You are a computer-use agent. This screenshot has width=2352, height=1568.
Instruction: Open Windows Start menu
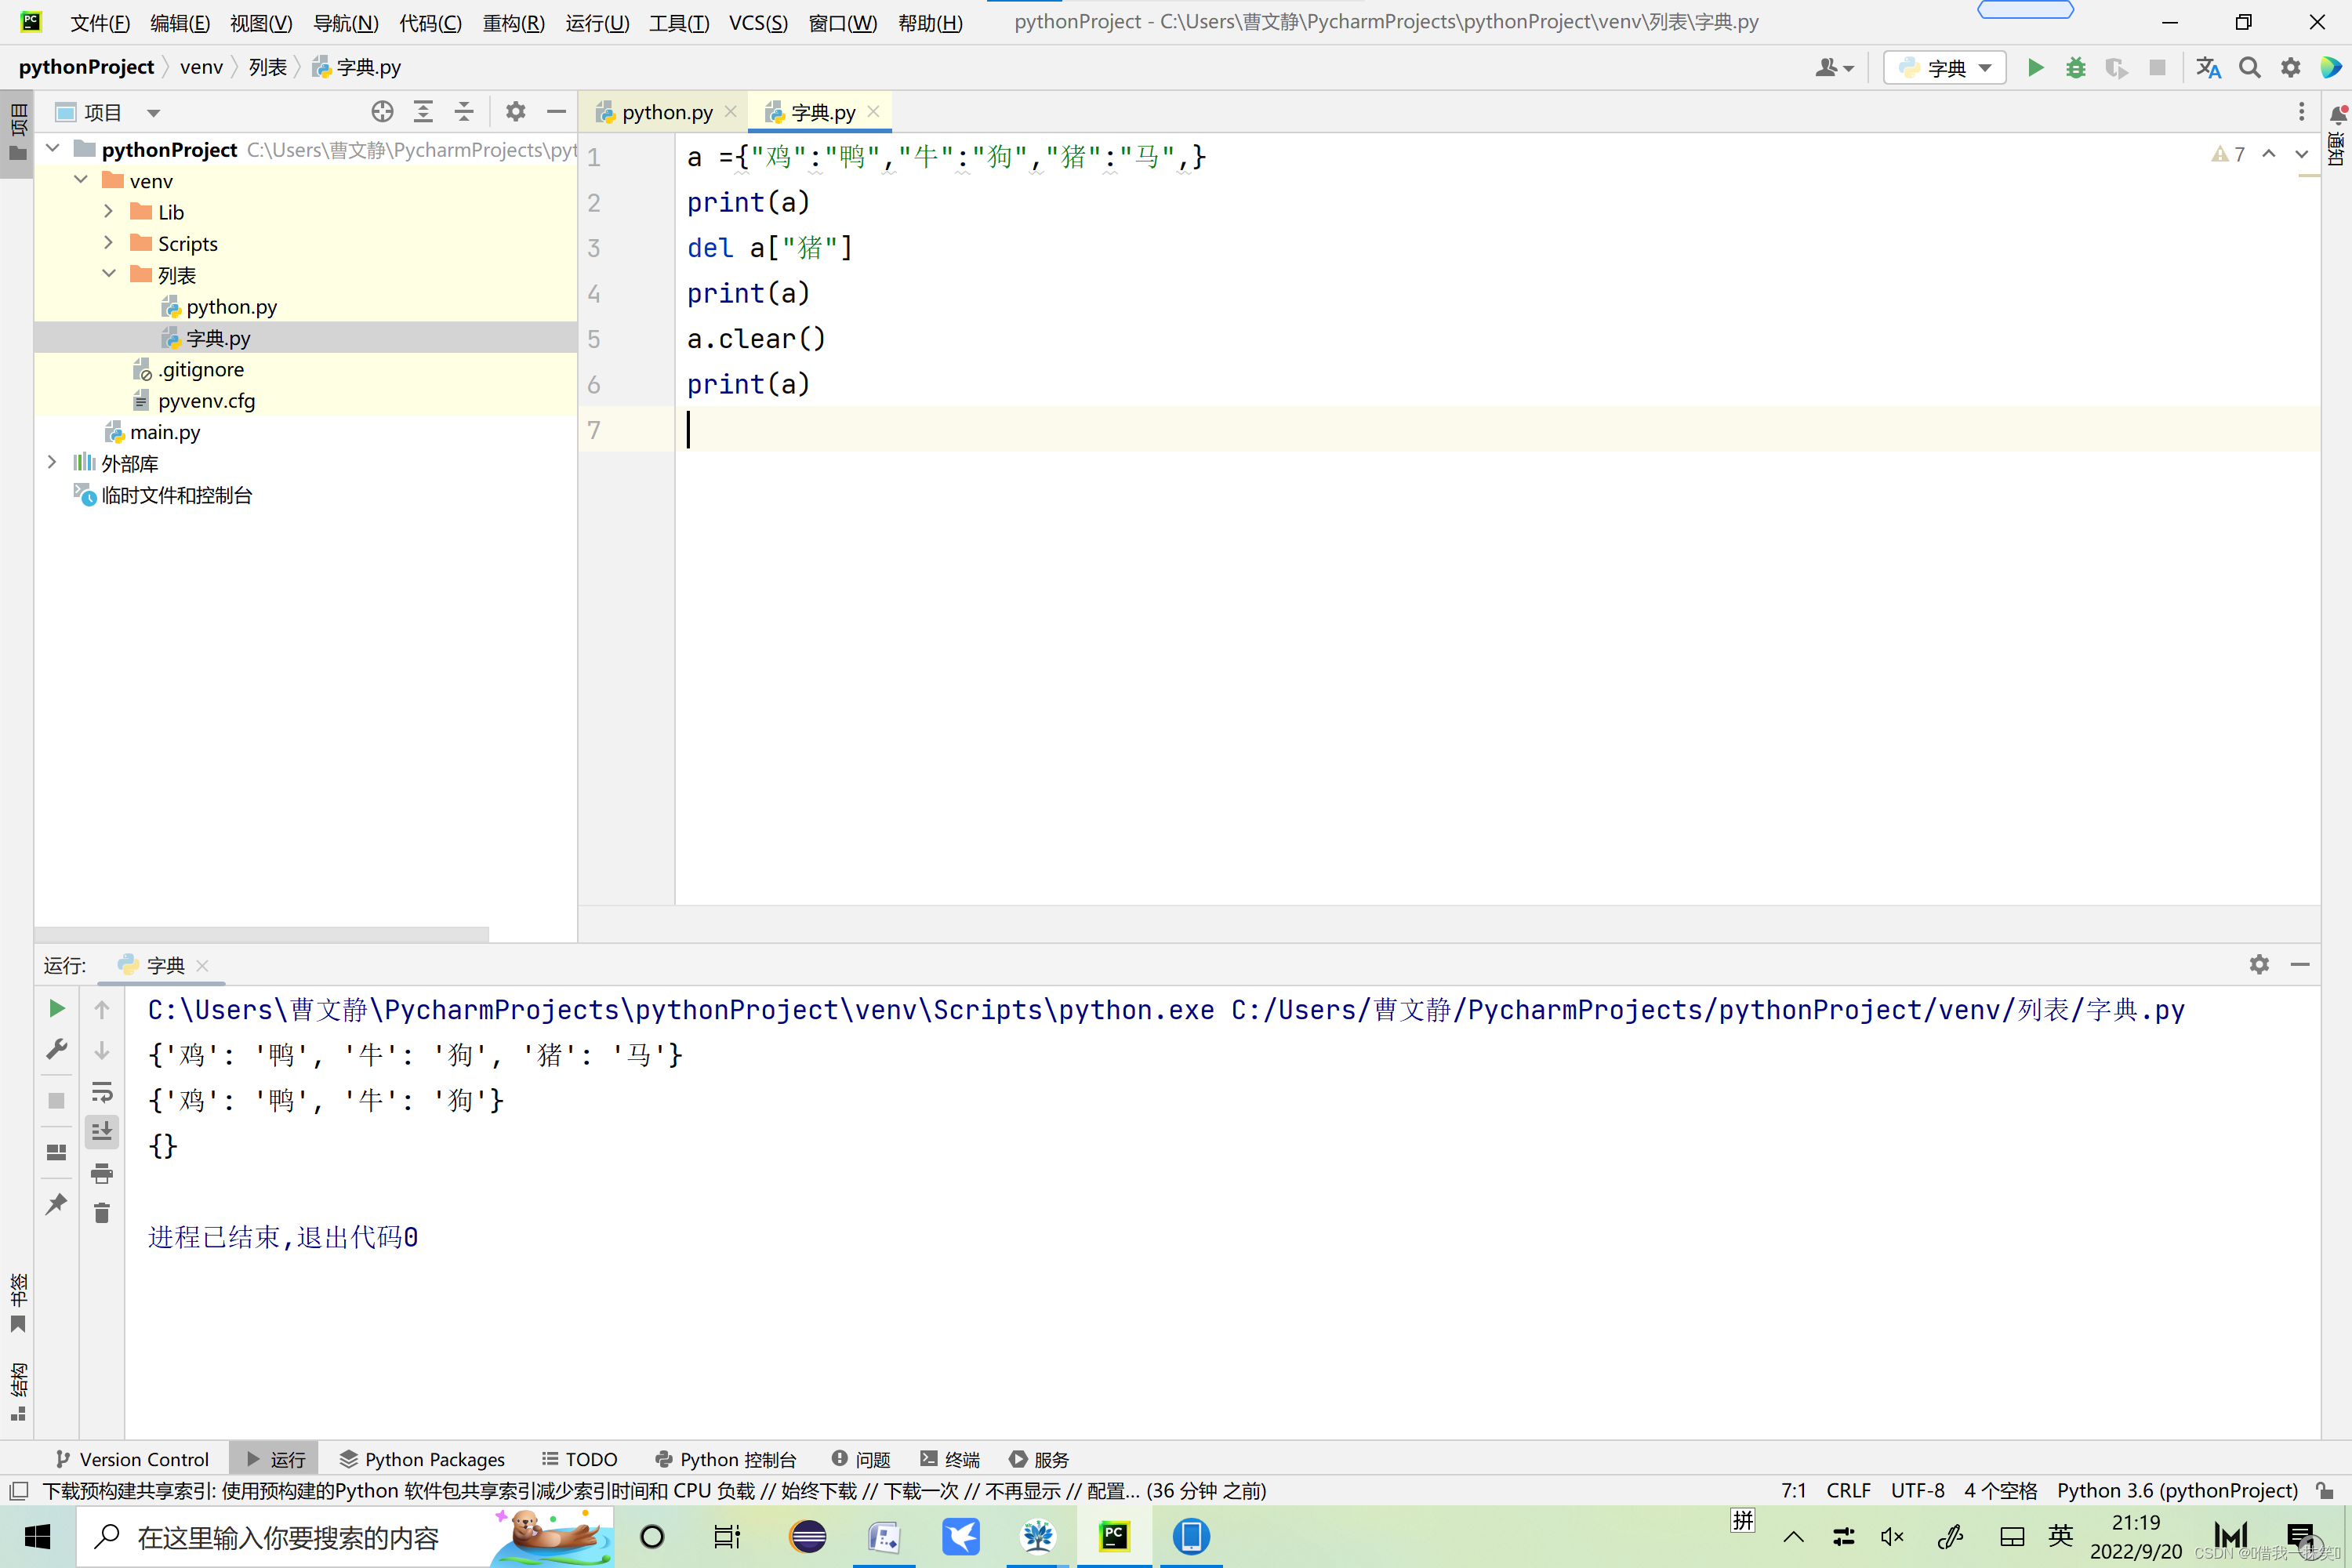pyautogui.click(x=37, y=1537)
